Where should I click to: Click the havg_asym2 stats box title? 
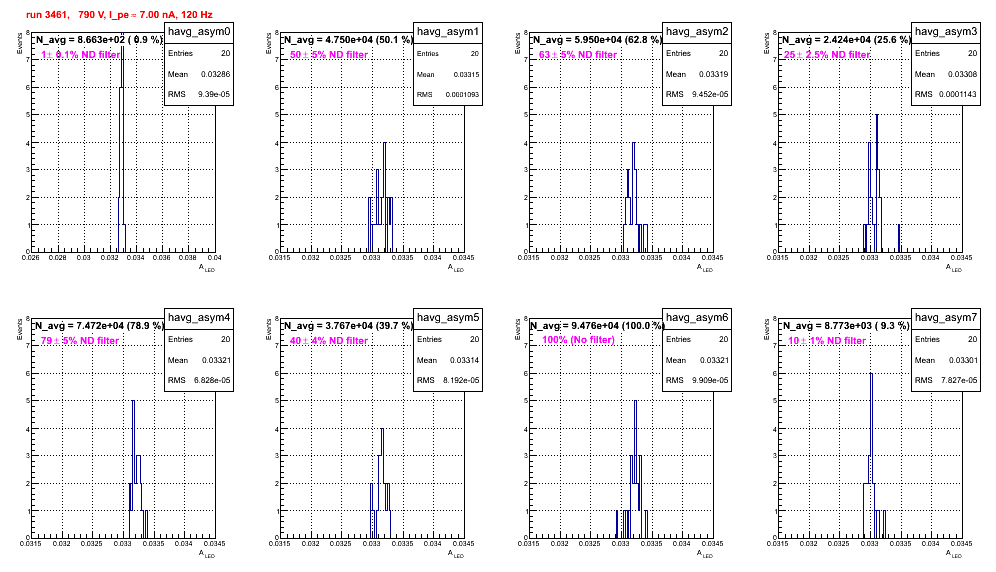[x=697, y=32]
